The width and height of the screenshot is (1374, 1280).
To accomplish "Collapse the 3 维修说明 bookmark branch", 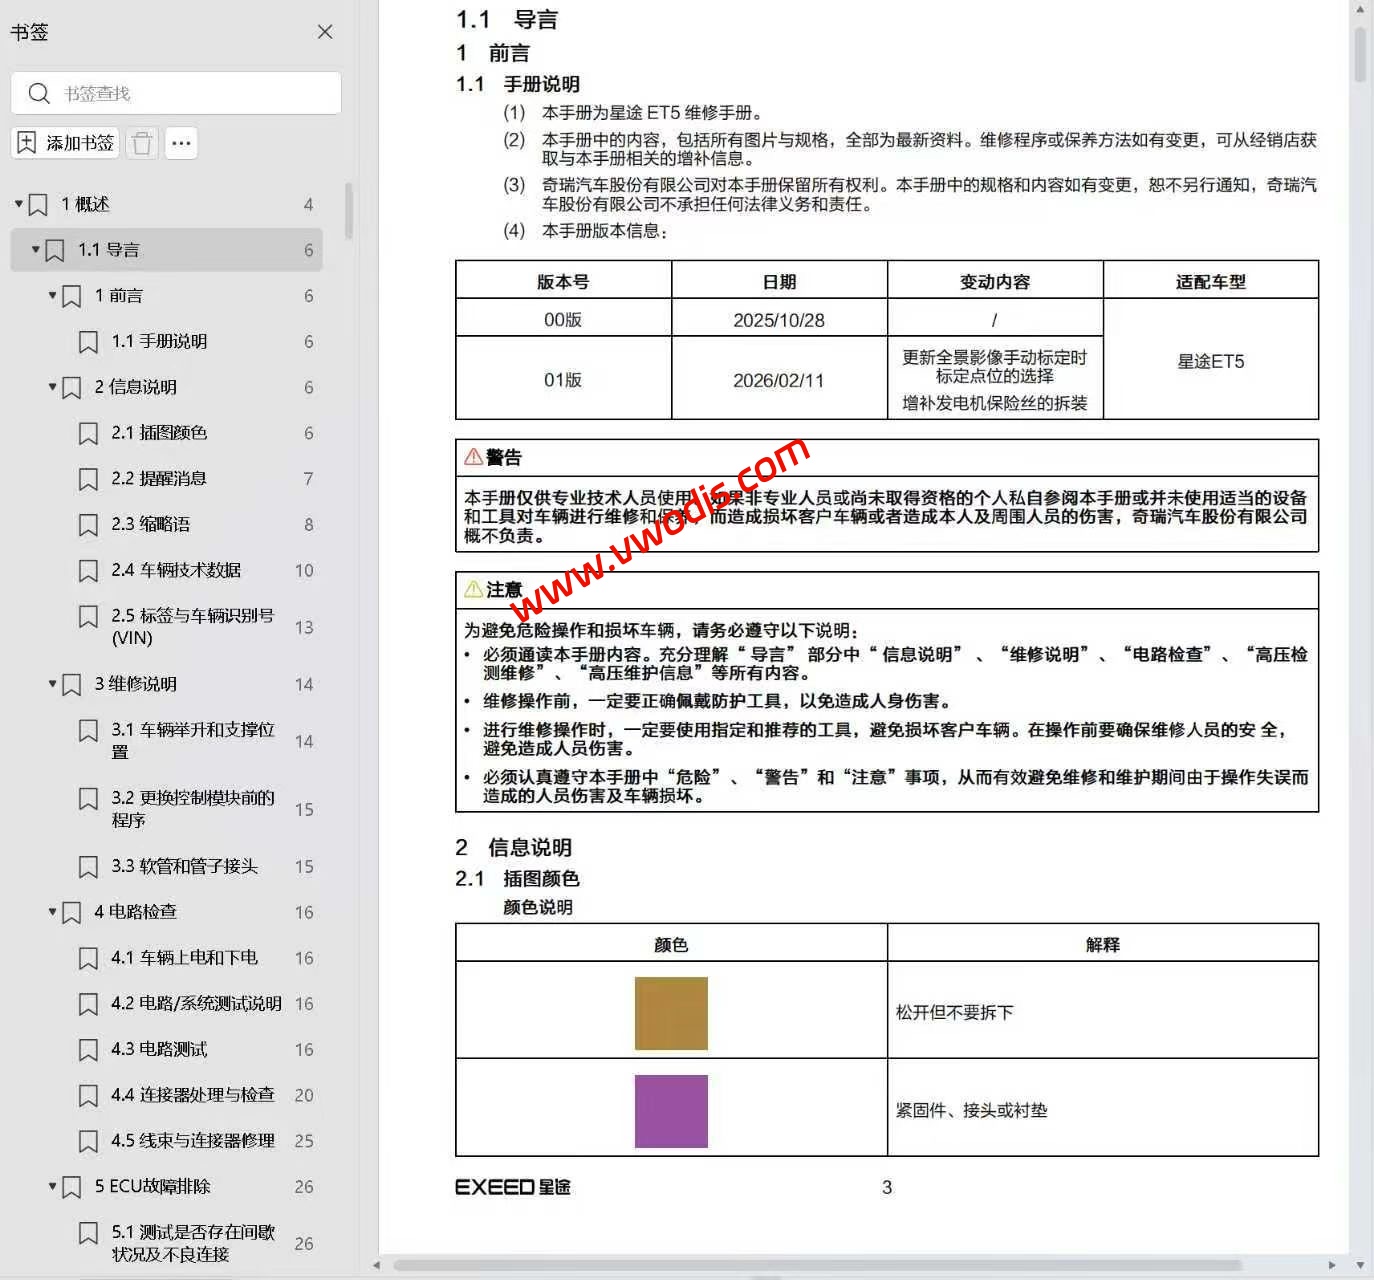I will (52, 684).
